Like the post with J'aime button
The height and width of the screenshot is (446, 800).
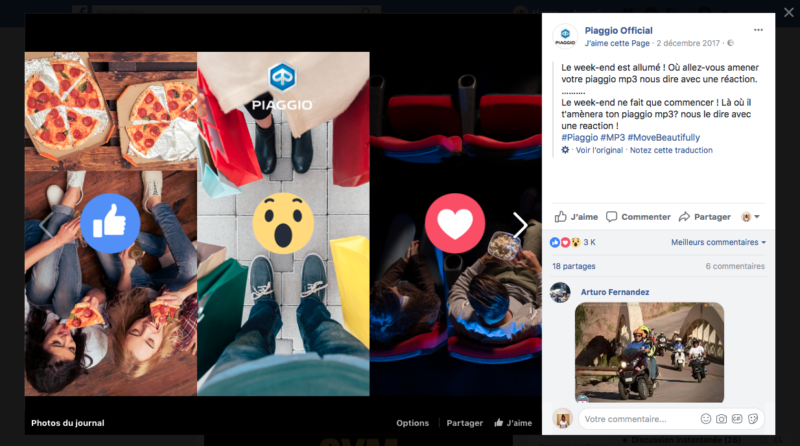tap(577, 217)
